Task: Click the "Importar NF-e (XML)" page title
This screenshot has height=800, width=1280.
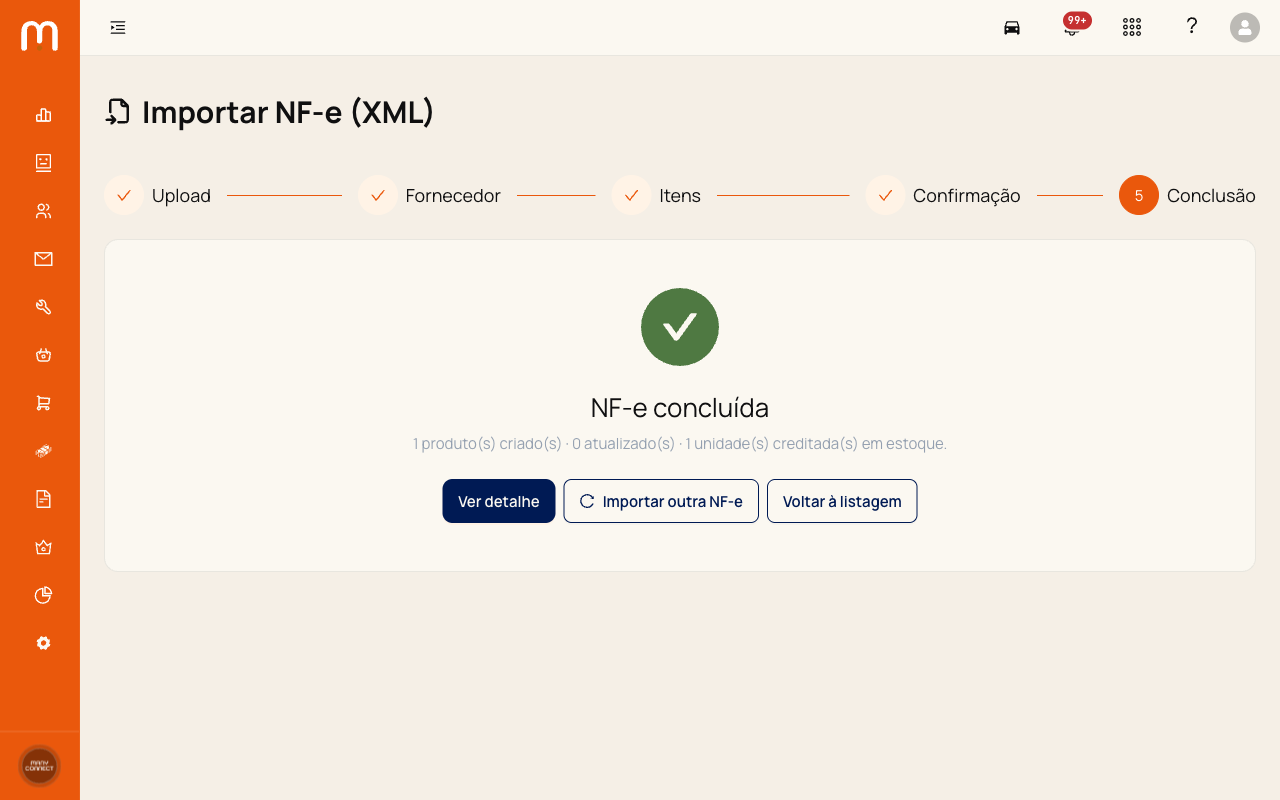Action: [288, 112]
